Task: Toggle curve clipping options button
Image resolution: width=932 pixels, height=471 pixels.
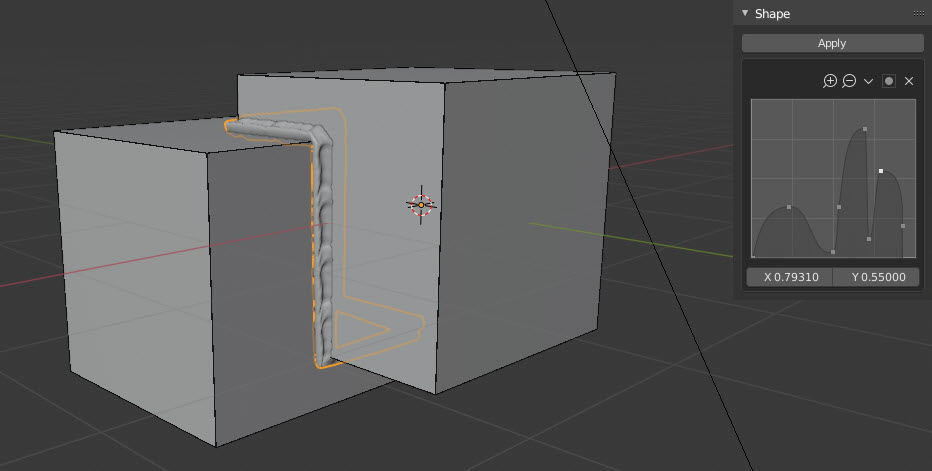Action: point(889,81)
